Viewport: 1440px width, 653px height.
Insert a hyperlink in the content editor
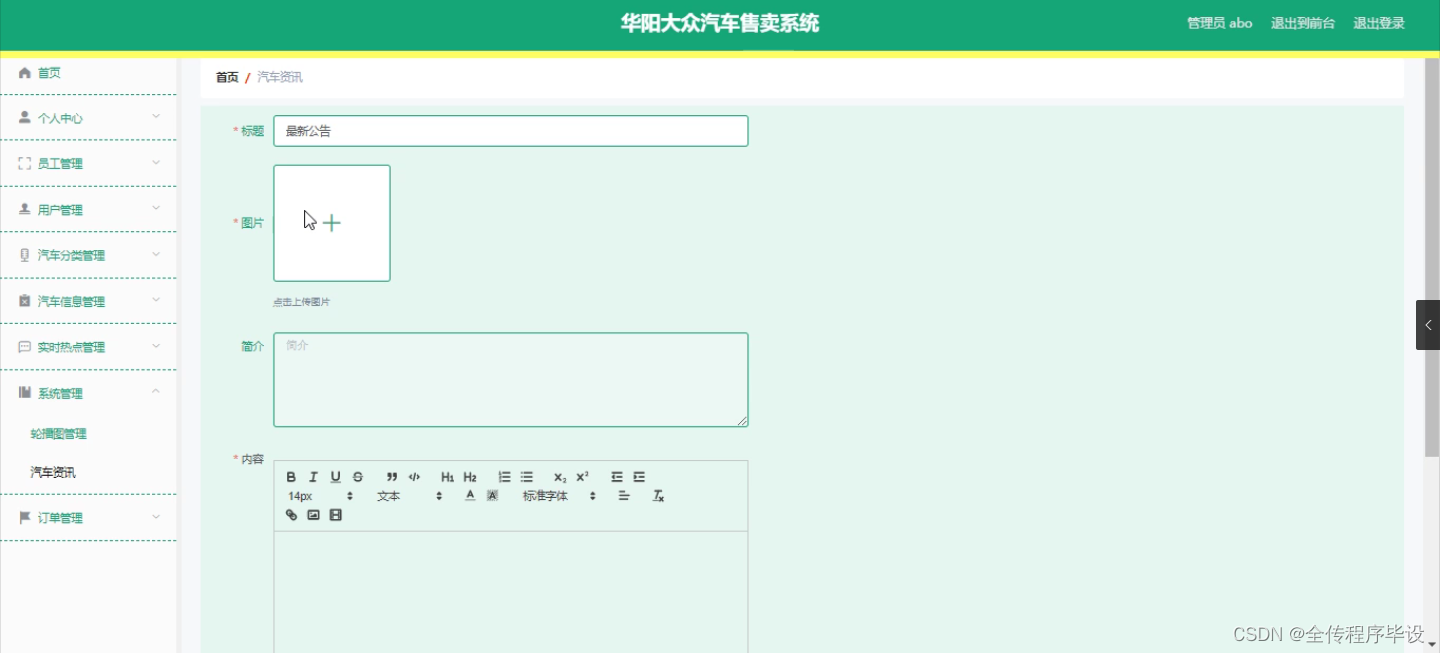point(290,514)
